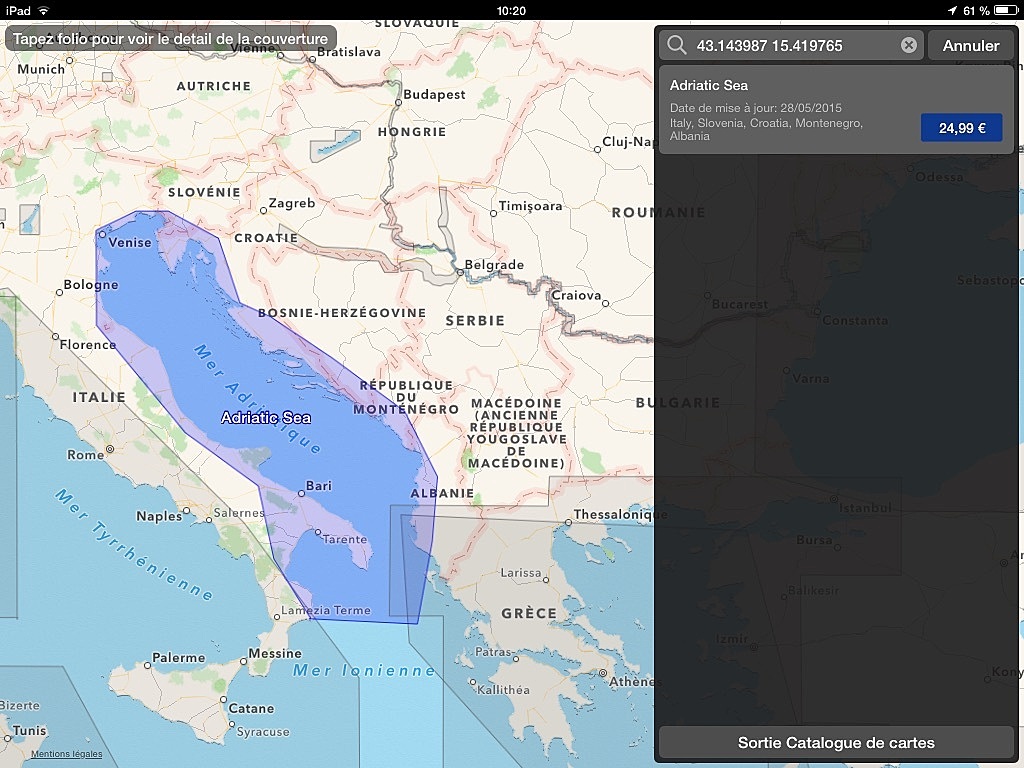
Task: Tap the Syracuse city label
Action: tap(263, 732)
